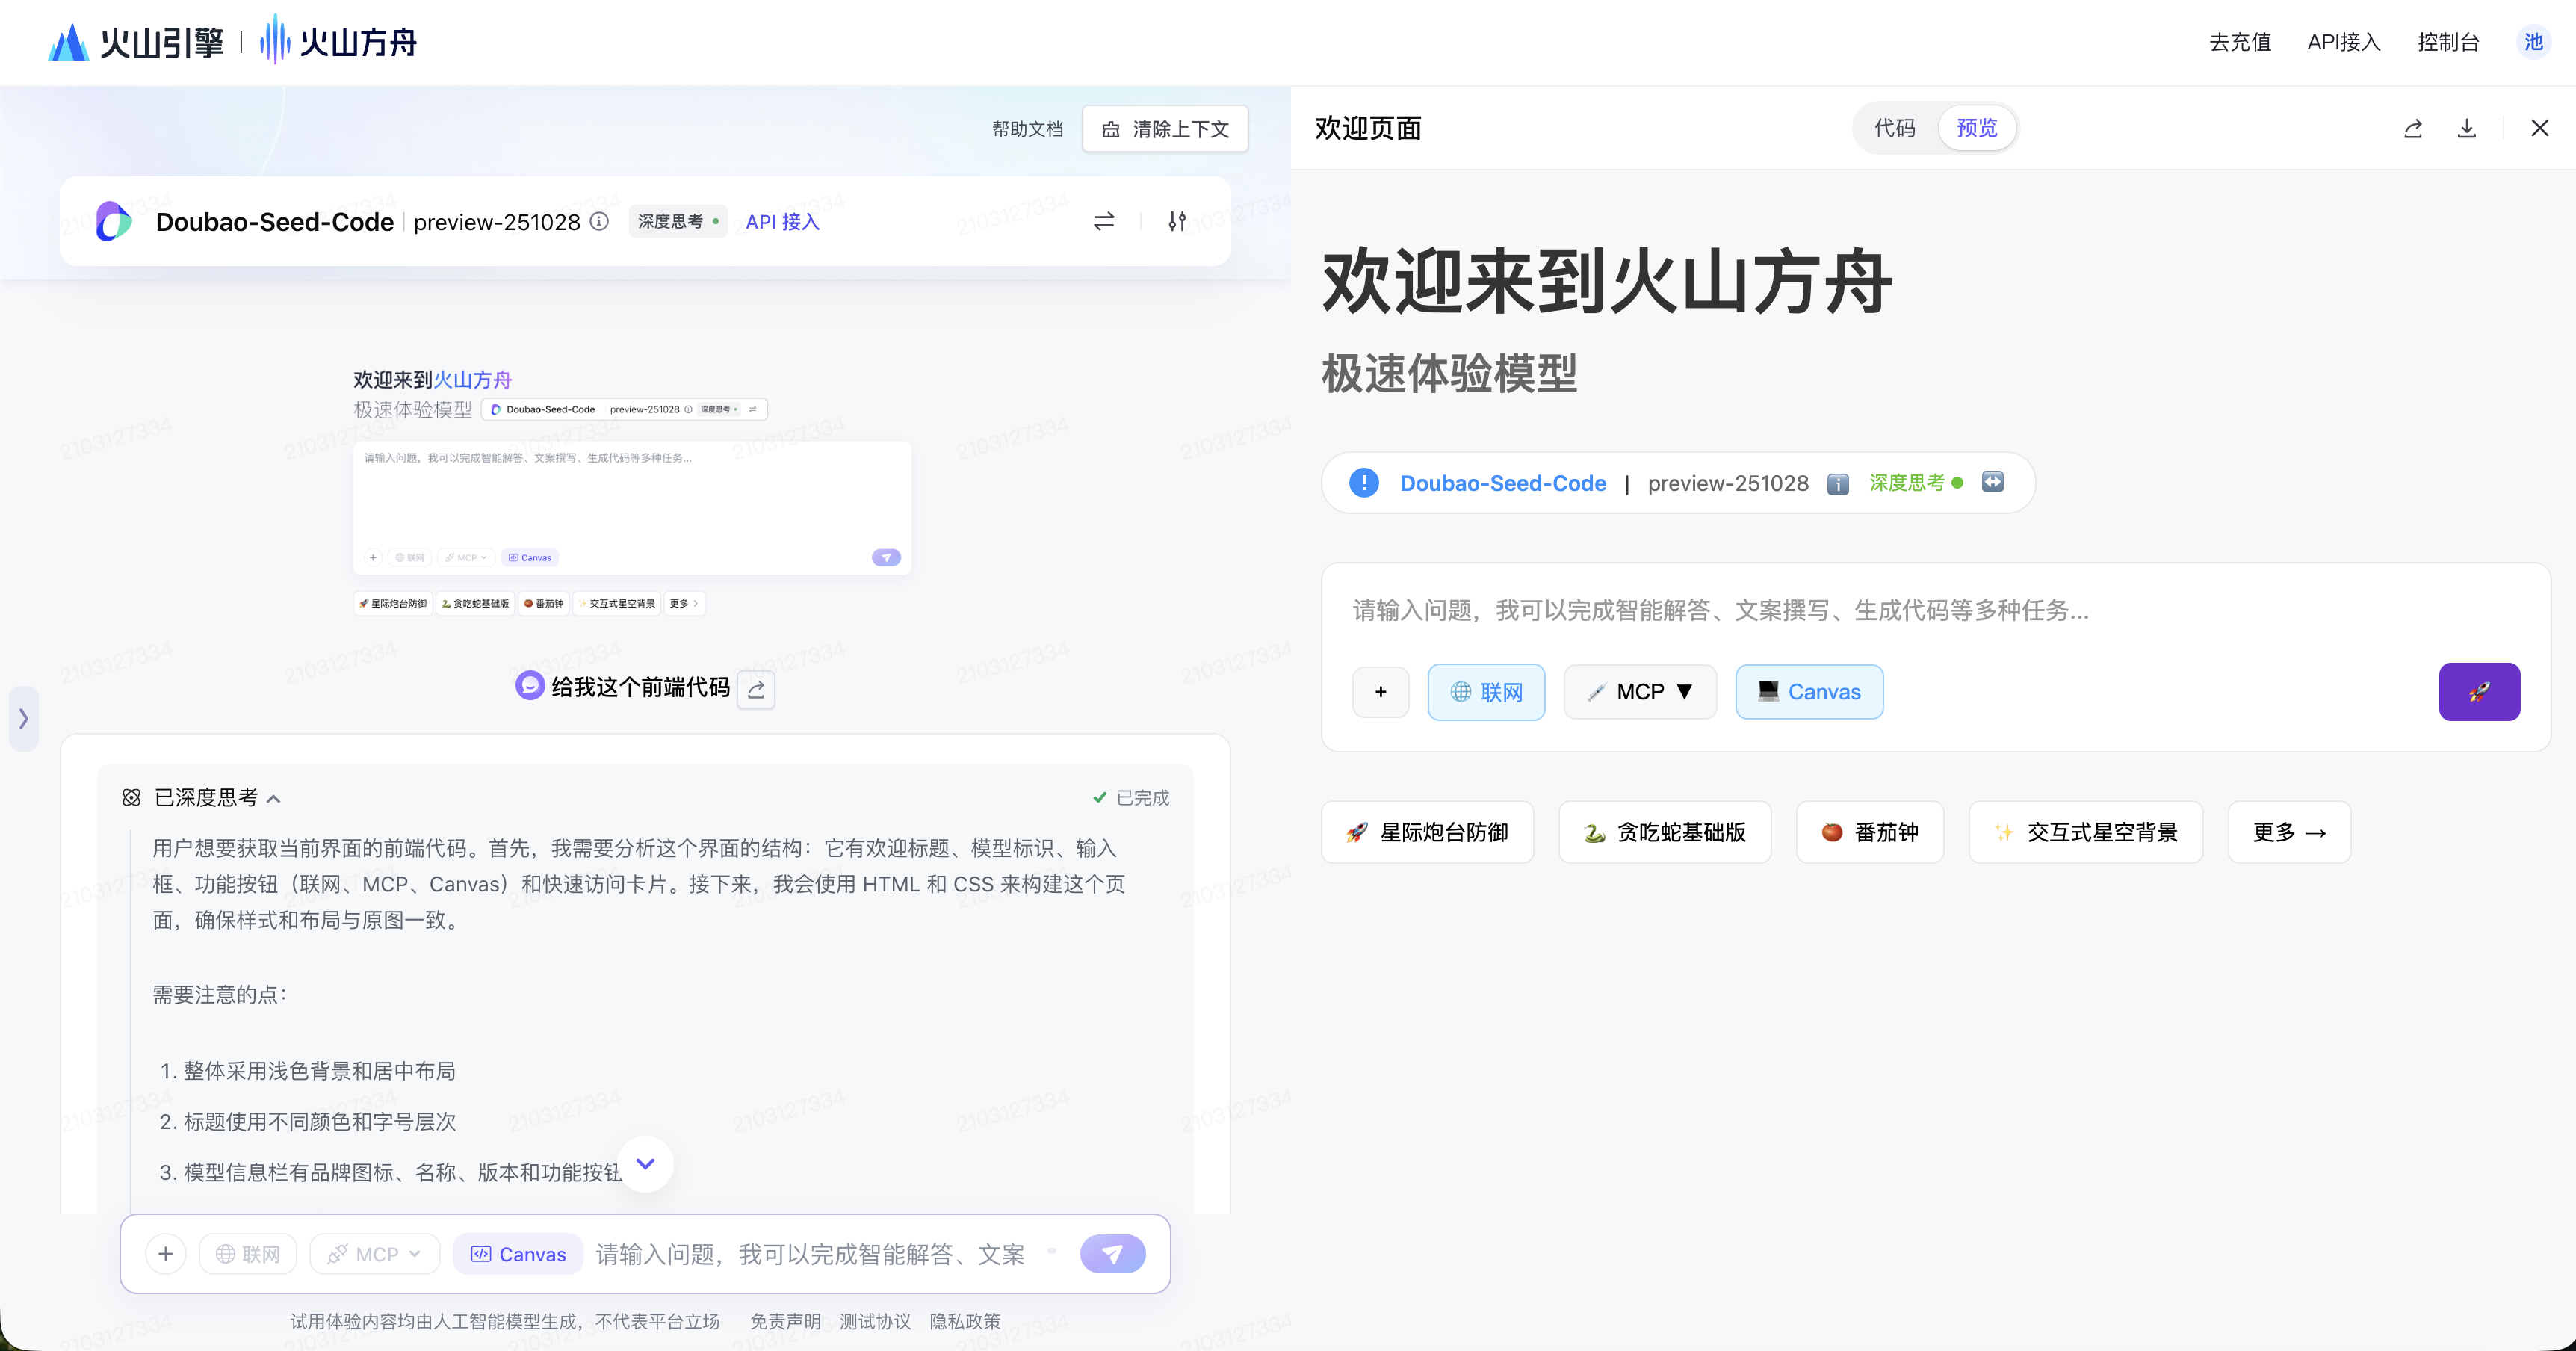Click the 清除上下文 button
Image resolution: width=2576 pixels, height=1351 pixels.
pos(1165,129)
